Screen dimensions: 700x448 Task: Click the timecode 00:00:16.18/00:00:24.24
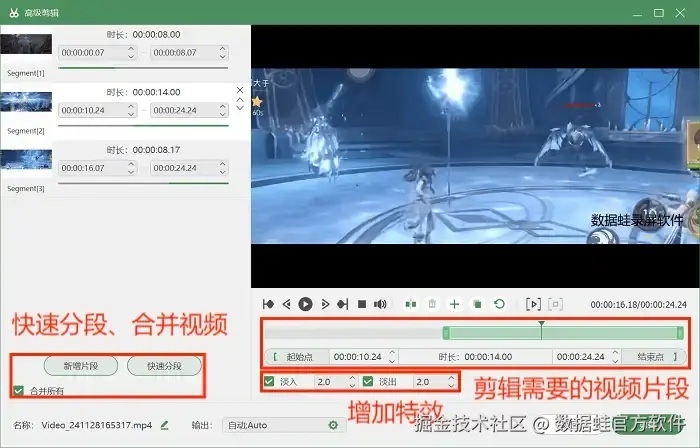638,305
